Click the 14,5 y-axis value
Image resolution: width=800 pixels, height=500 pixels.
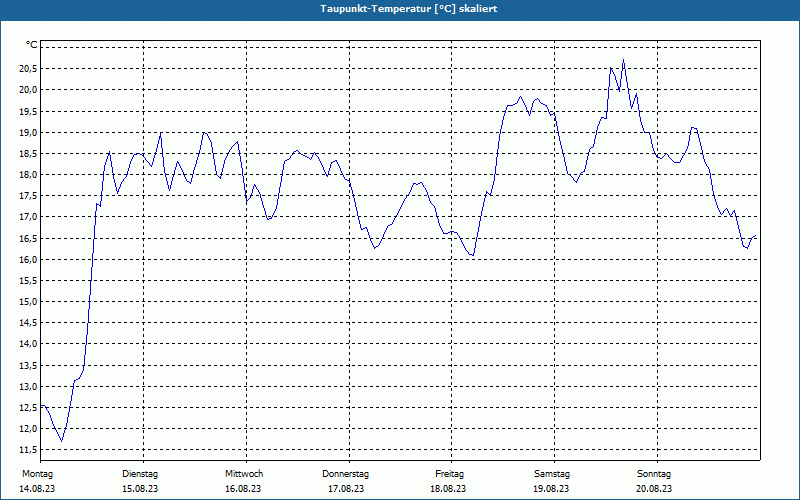[28, 322]
